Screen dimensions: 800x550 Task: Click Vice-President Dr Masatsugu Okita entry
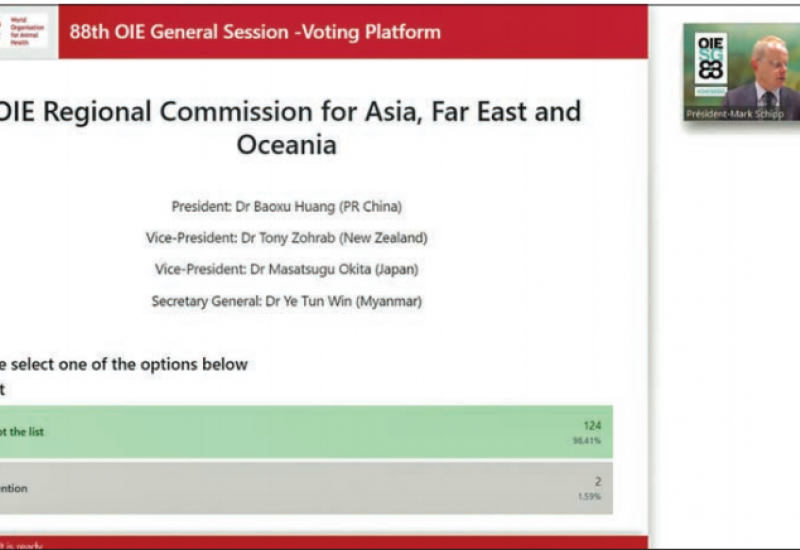[x=286, y=269]
